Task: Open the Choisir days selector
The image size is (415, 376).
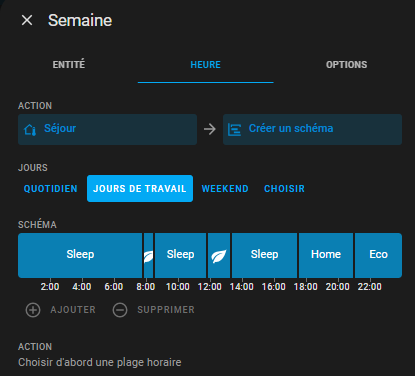Action: click(x=284, y=189)
